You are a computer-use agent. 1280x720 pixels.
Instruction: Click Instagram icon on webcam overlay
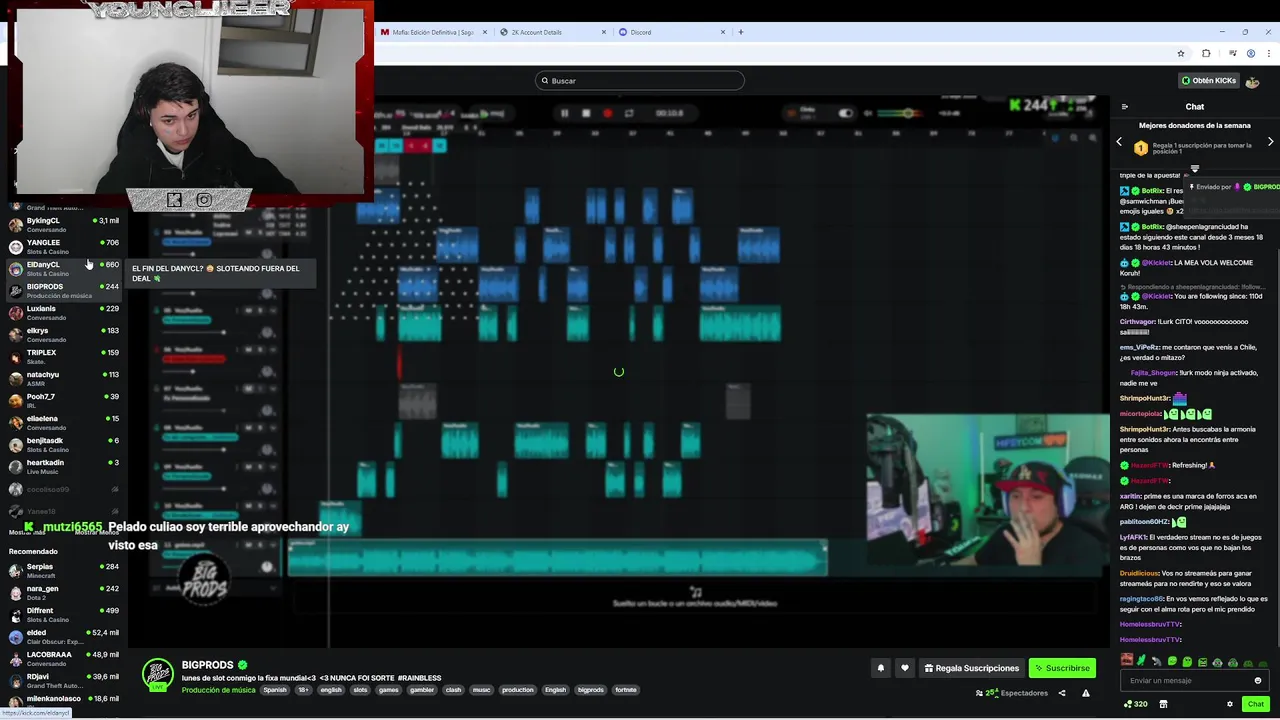tap(204, 200)
